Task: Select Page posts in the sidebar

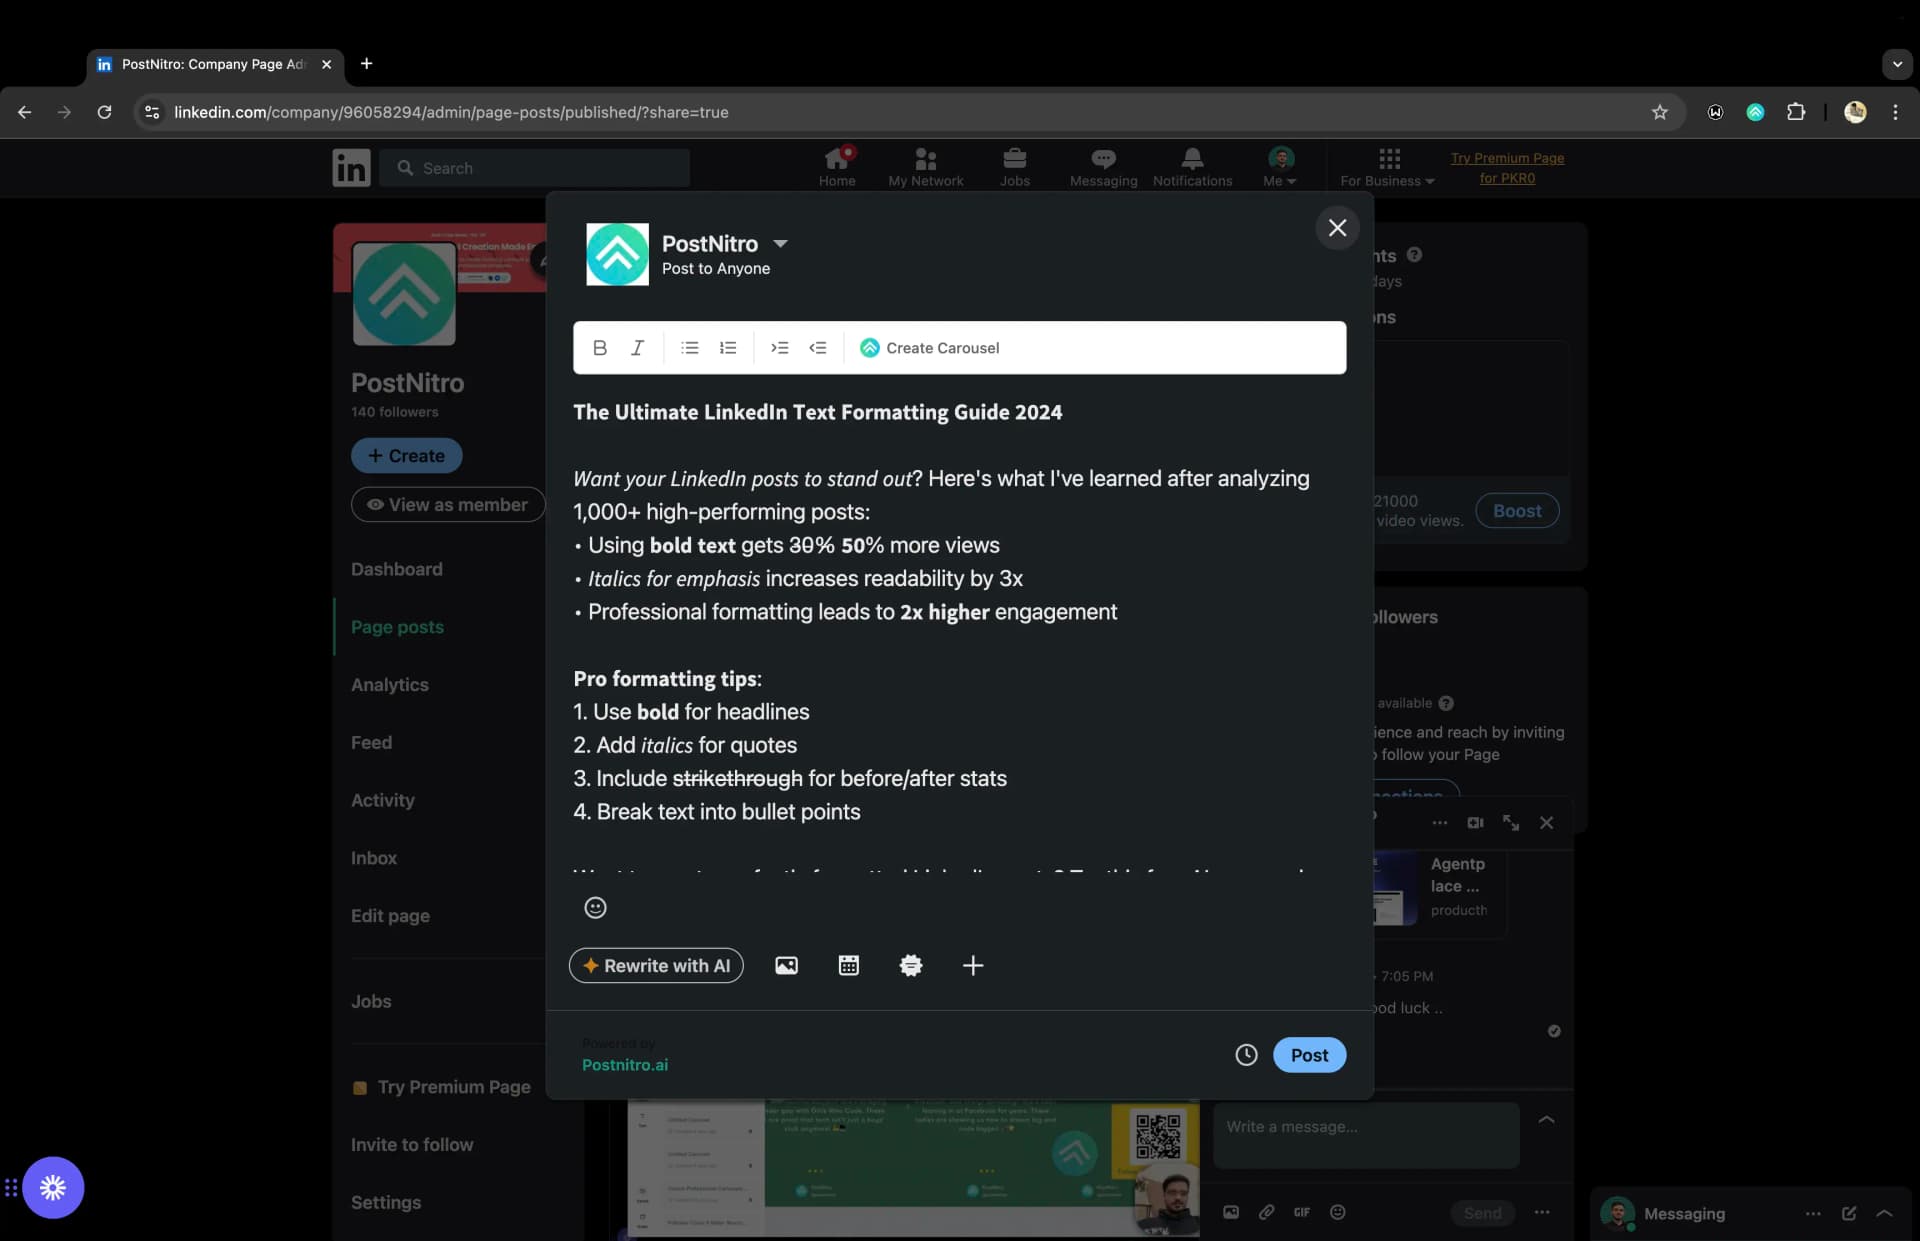Action: coord(397,627)
